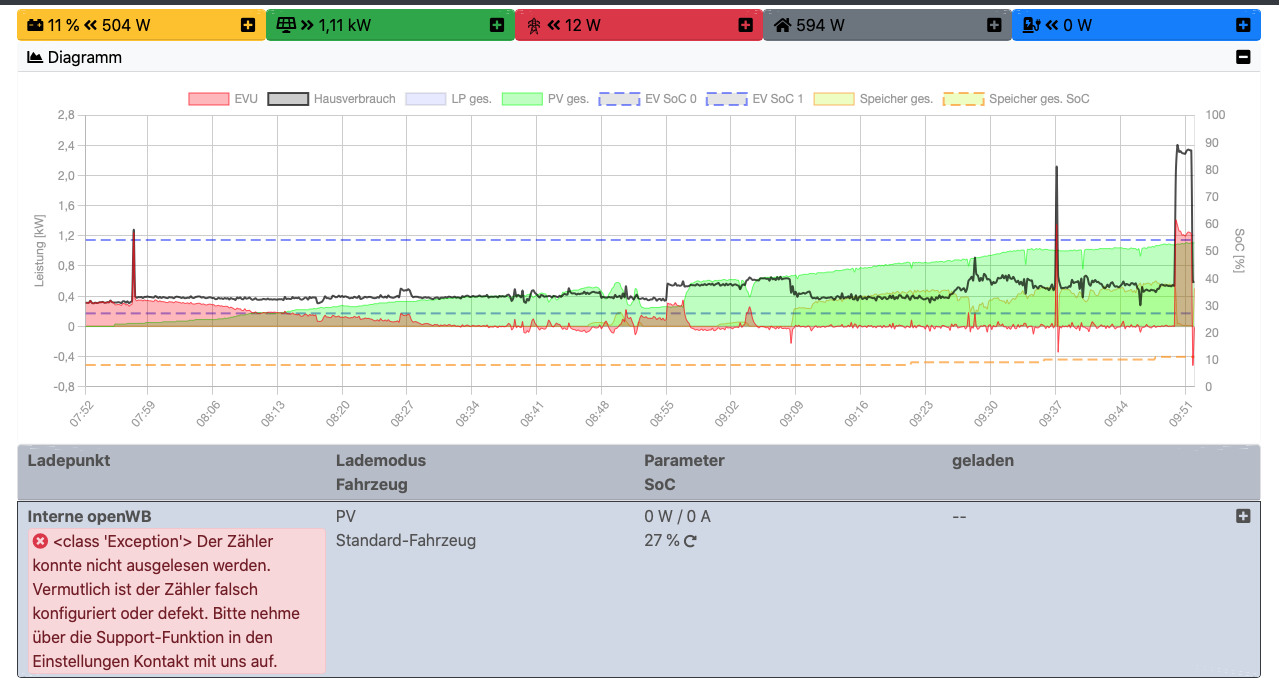The width and height of the screenshot is (1279, 695).
Task: Click the PV charge mode label
Action: pos(346,516)
